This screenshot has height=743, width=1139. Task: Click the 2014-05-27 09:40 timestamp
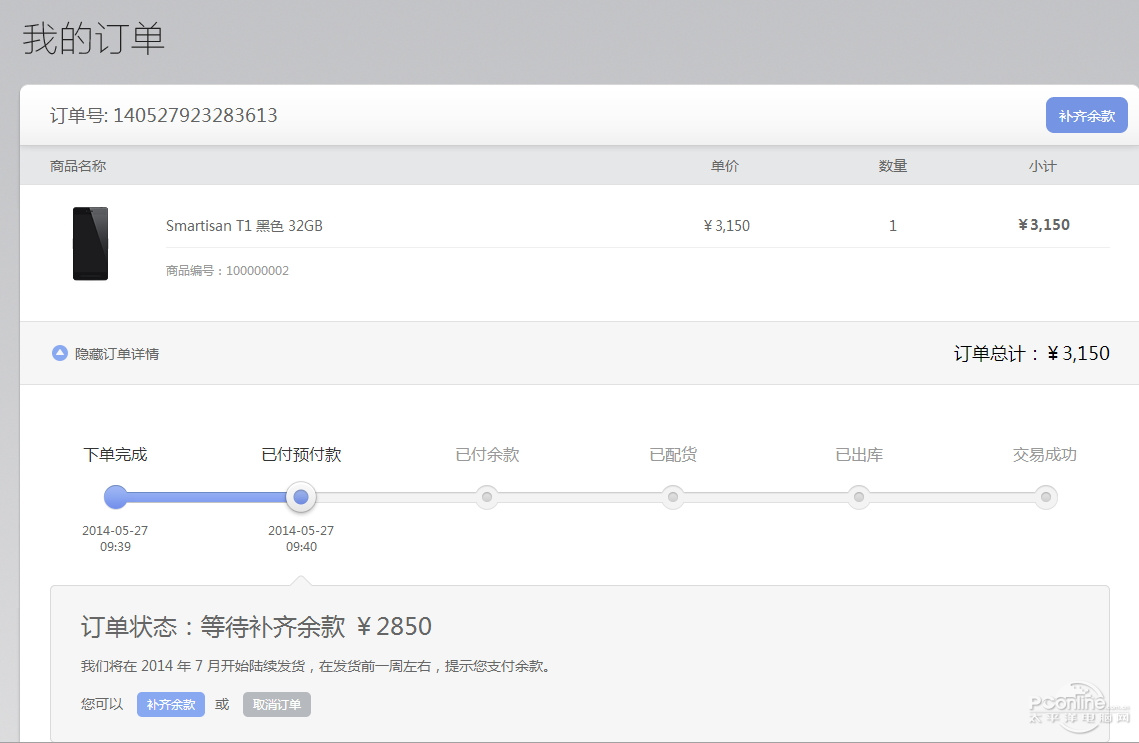tap(301, 538)
